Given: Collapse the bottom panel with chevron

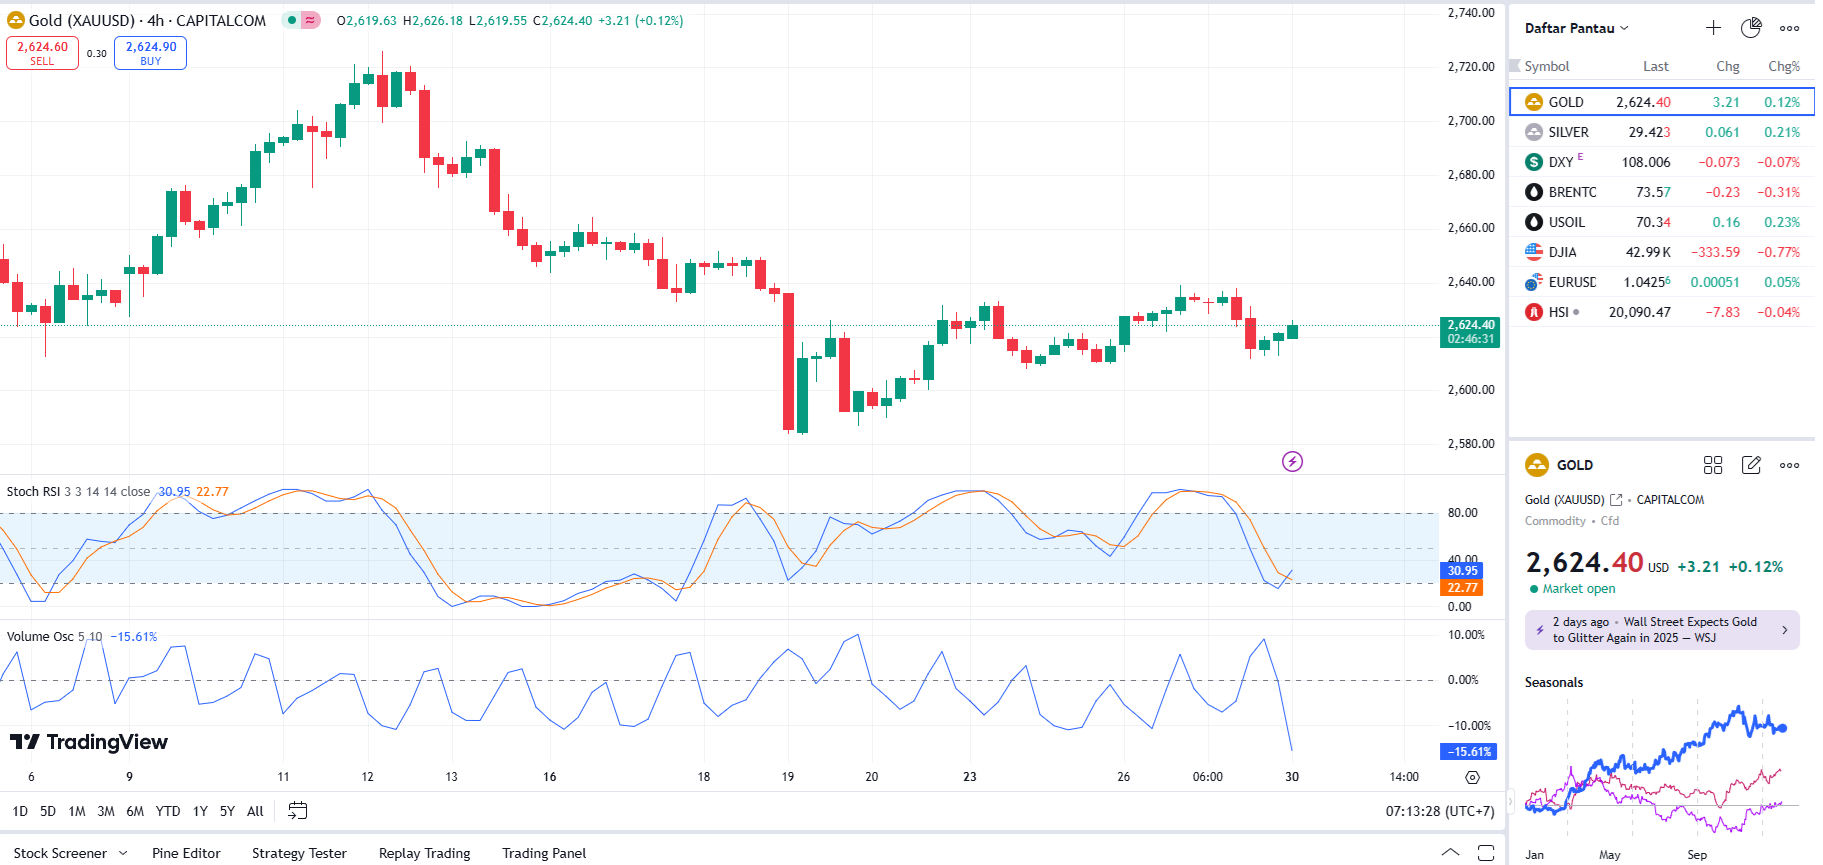Looking at the screenshot, I should (1450, 853).
